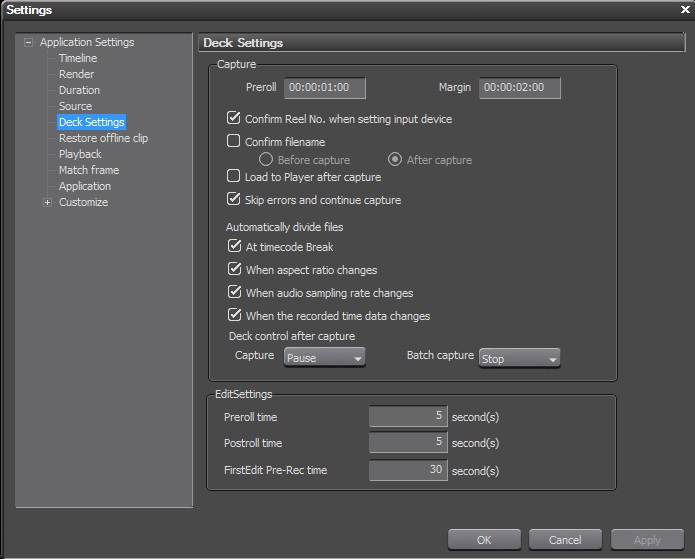Screen dimensions: 695x559
Task: Toggle When audio sampling rate changes
Action: click(234, 292)
